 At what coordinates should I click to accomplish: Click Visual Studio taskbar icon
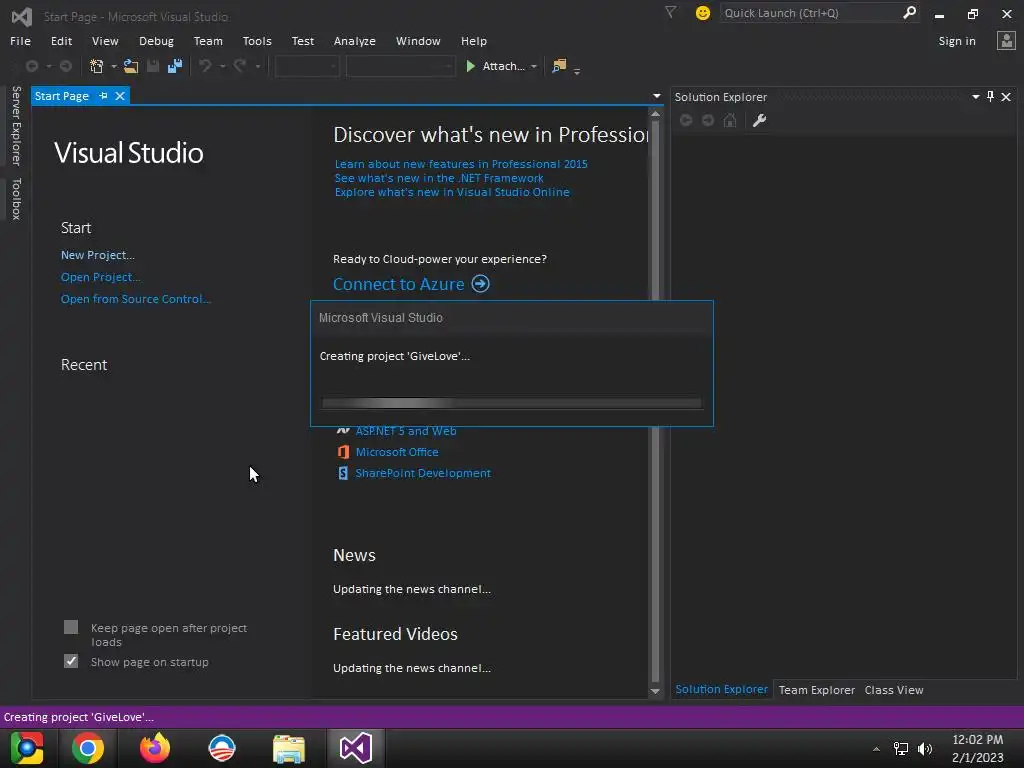(x=355, y=748)
